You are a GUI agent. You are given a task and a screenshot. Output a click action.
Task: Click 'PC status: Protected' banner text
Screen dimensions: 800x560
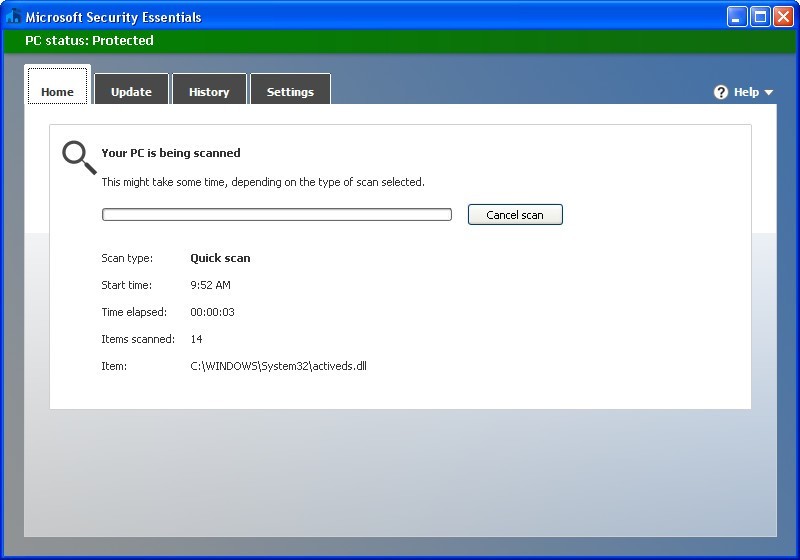tap(89, 41)
